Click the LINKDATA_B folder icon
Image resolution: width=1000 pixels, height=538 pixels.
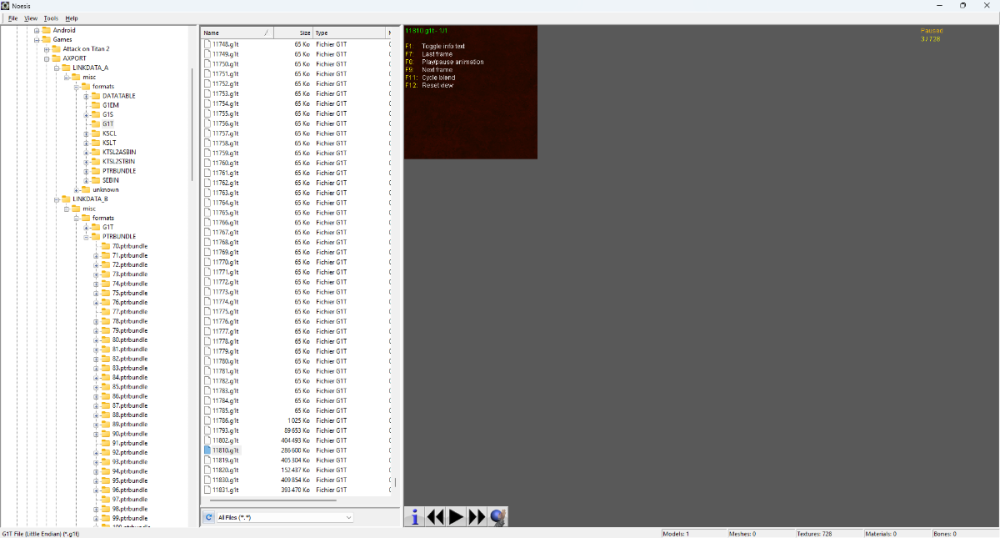pyautogui.click(x=66, y=199)
